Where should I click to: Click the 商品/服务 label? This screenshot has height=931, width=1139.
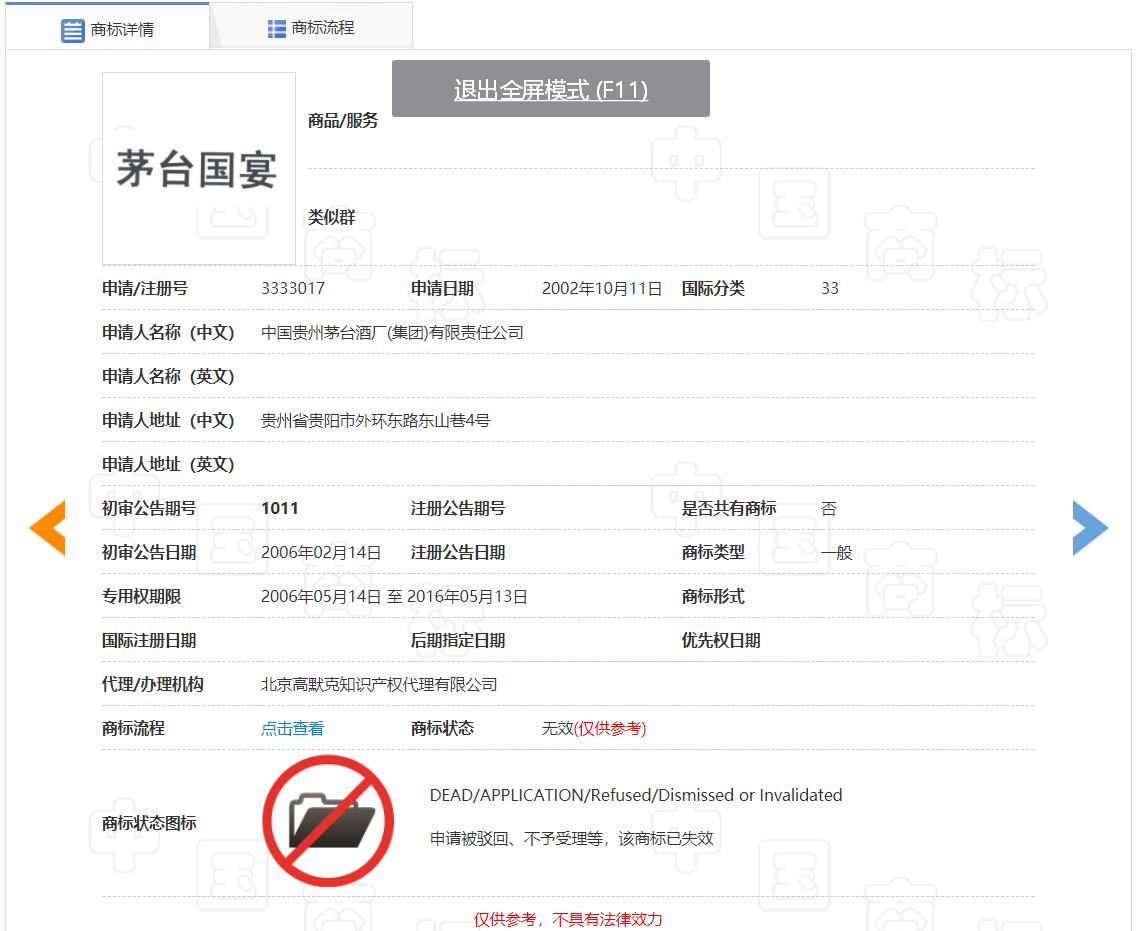pos(343,121)
